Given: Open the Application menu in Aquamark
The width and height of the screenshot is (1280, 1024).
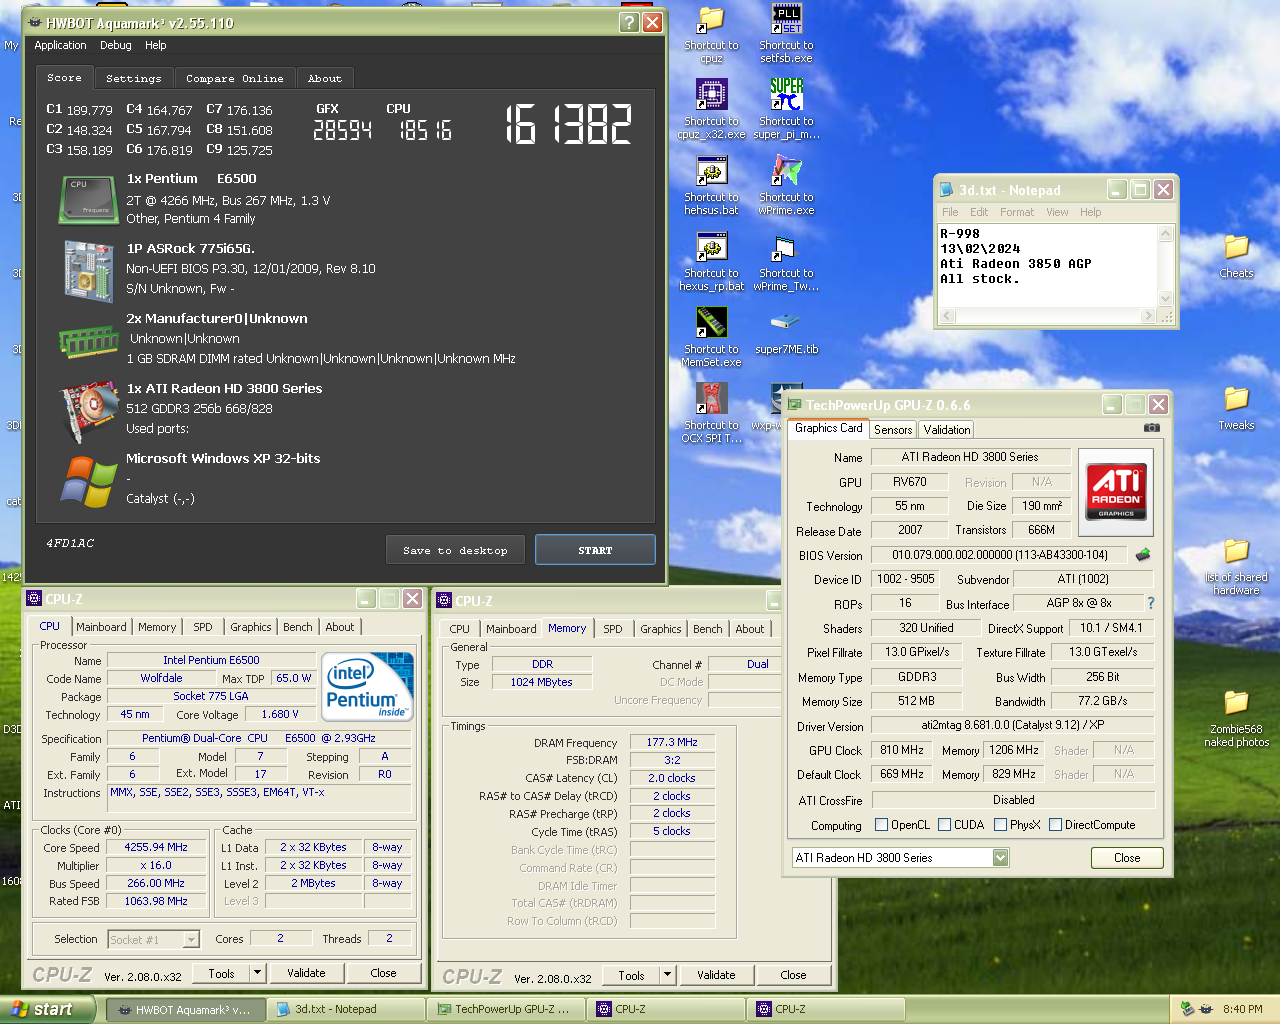Looking at the screenshot, I should 60,45.
